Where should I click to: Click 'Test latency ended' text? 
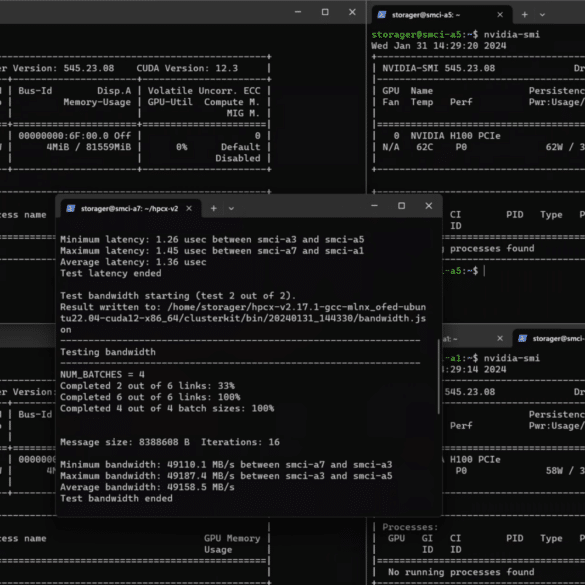(x=111, y=273)
